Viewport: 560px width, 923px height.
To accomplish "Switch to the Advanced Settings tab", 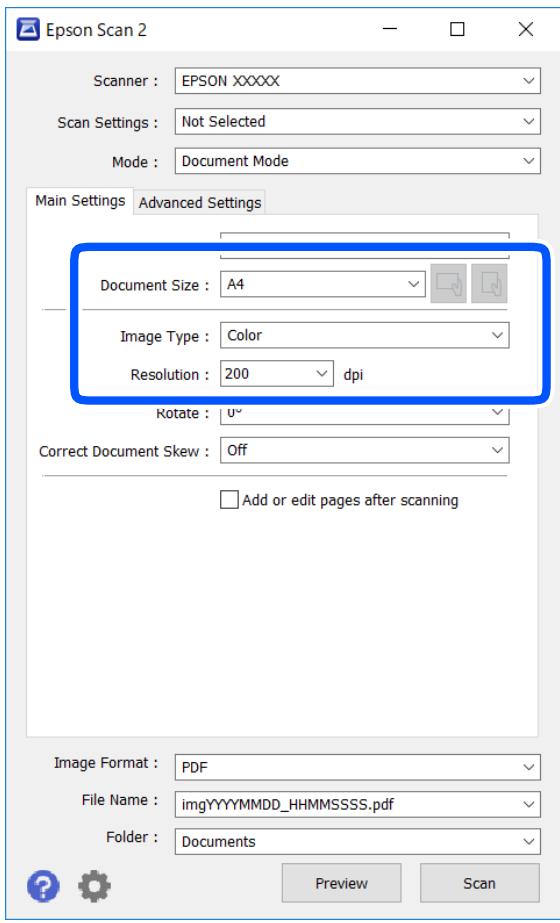I will click(200, 202).
